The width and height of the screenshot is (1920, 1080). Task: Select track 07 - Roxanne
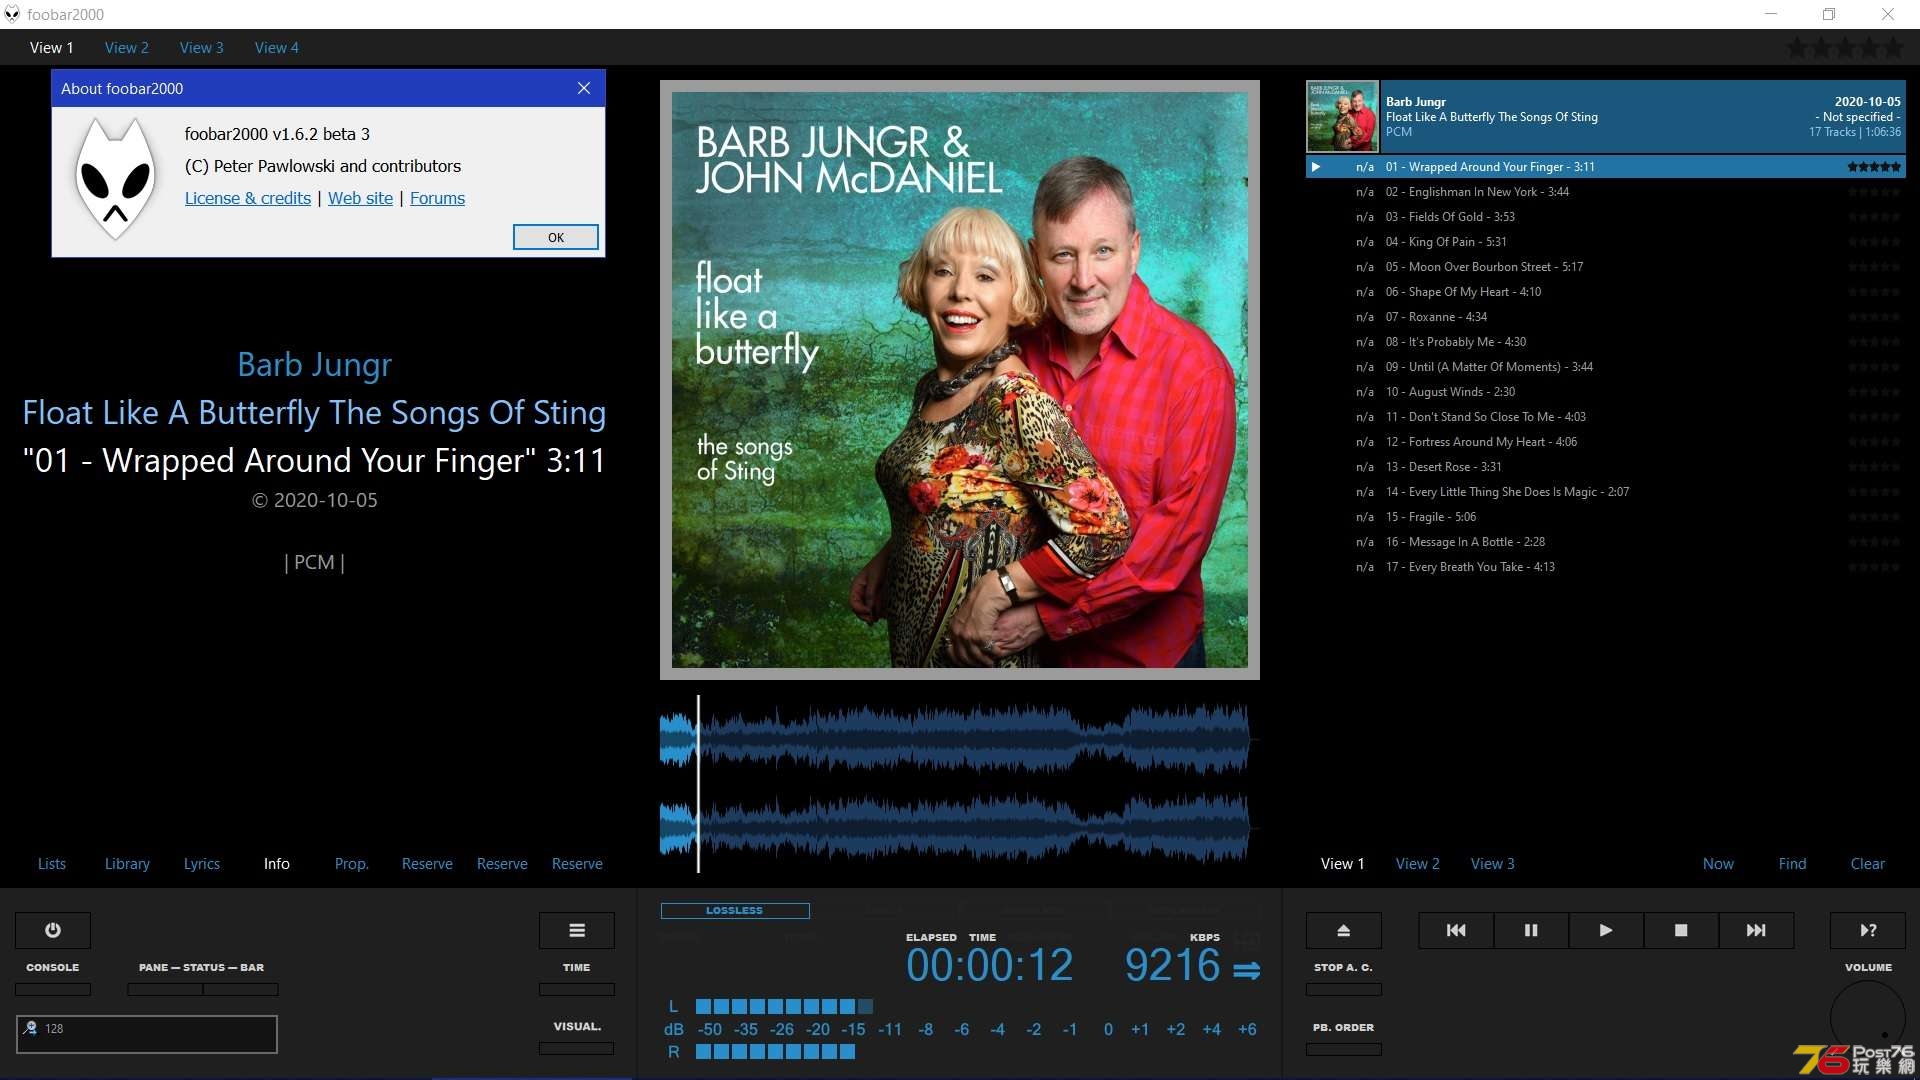(1606, 317)
